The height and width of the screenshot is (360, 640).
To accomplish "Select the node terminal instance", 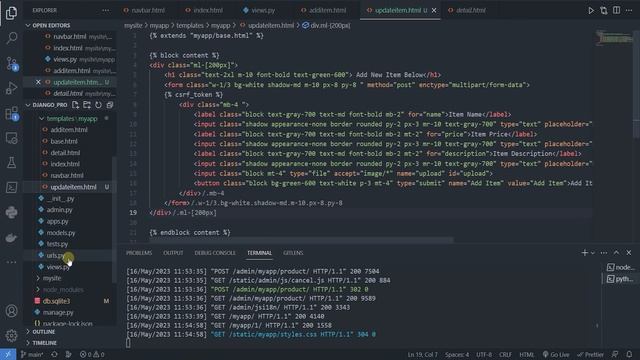I will click(x=620, y=267).
